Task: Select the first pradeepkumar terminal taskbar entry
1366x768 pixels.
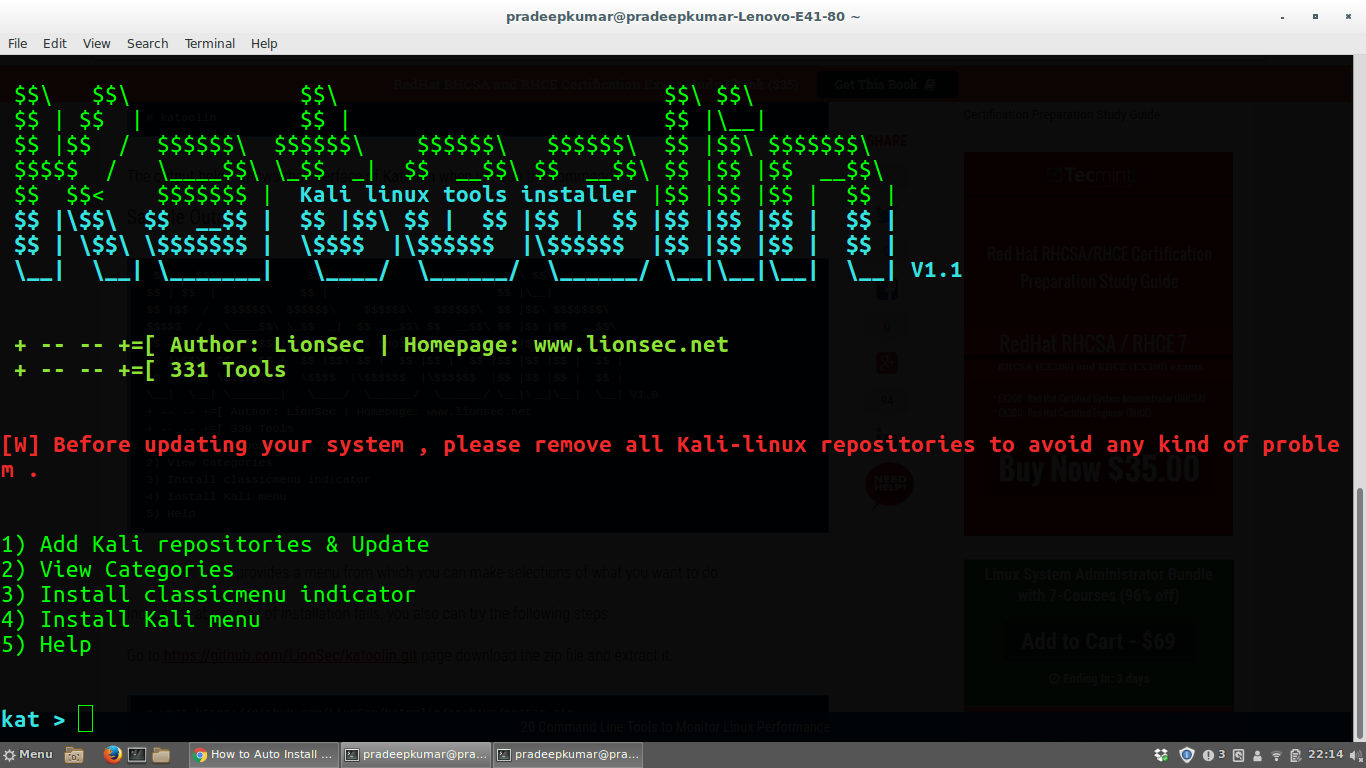Action: click(416, 754)
